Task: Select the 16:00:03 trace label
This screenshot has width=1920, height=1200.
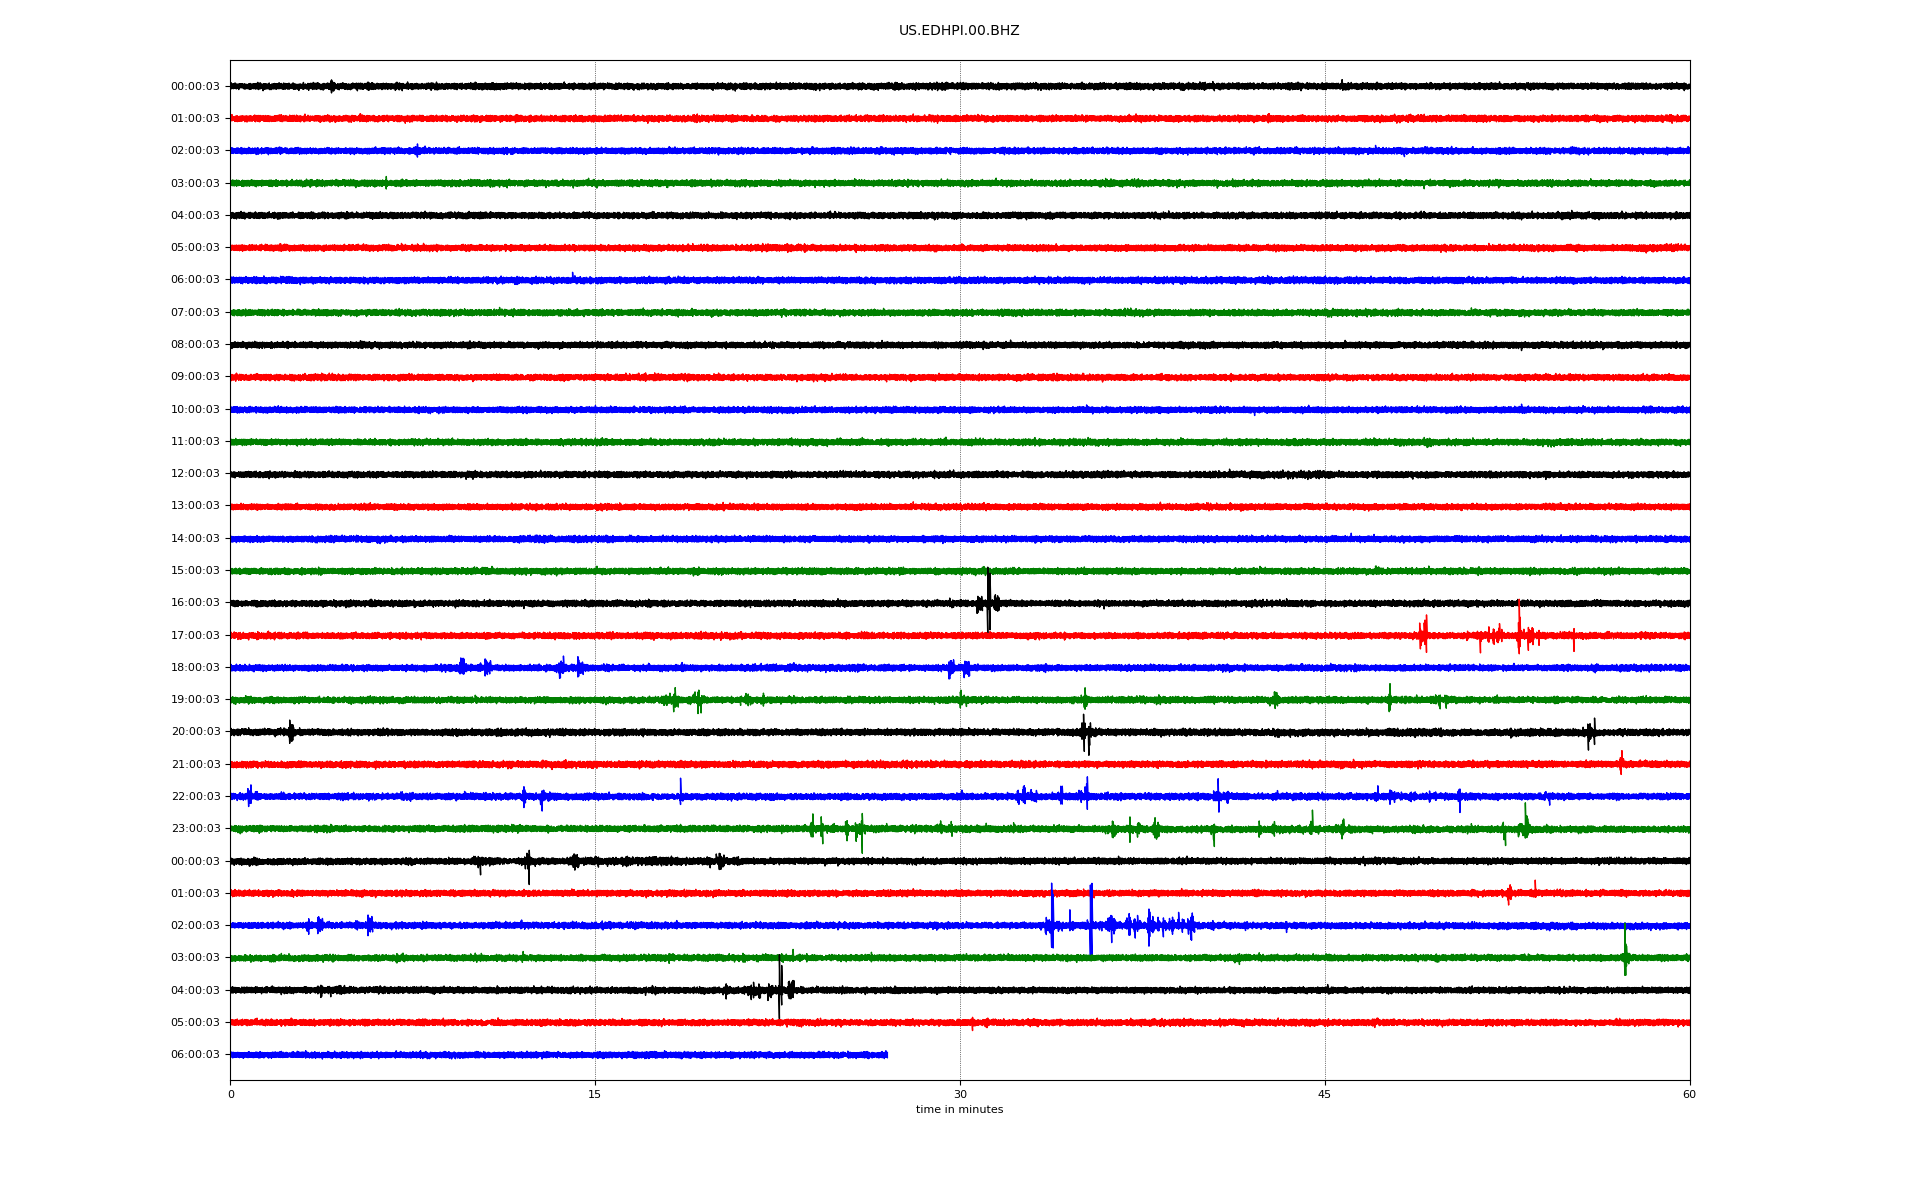Action: (x=195, y=603)
